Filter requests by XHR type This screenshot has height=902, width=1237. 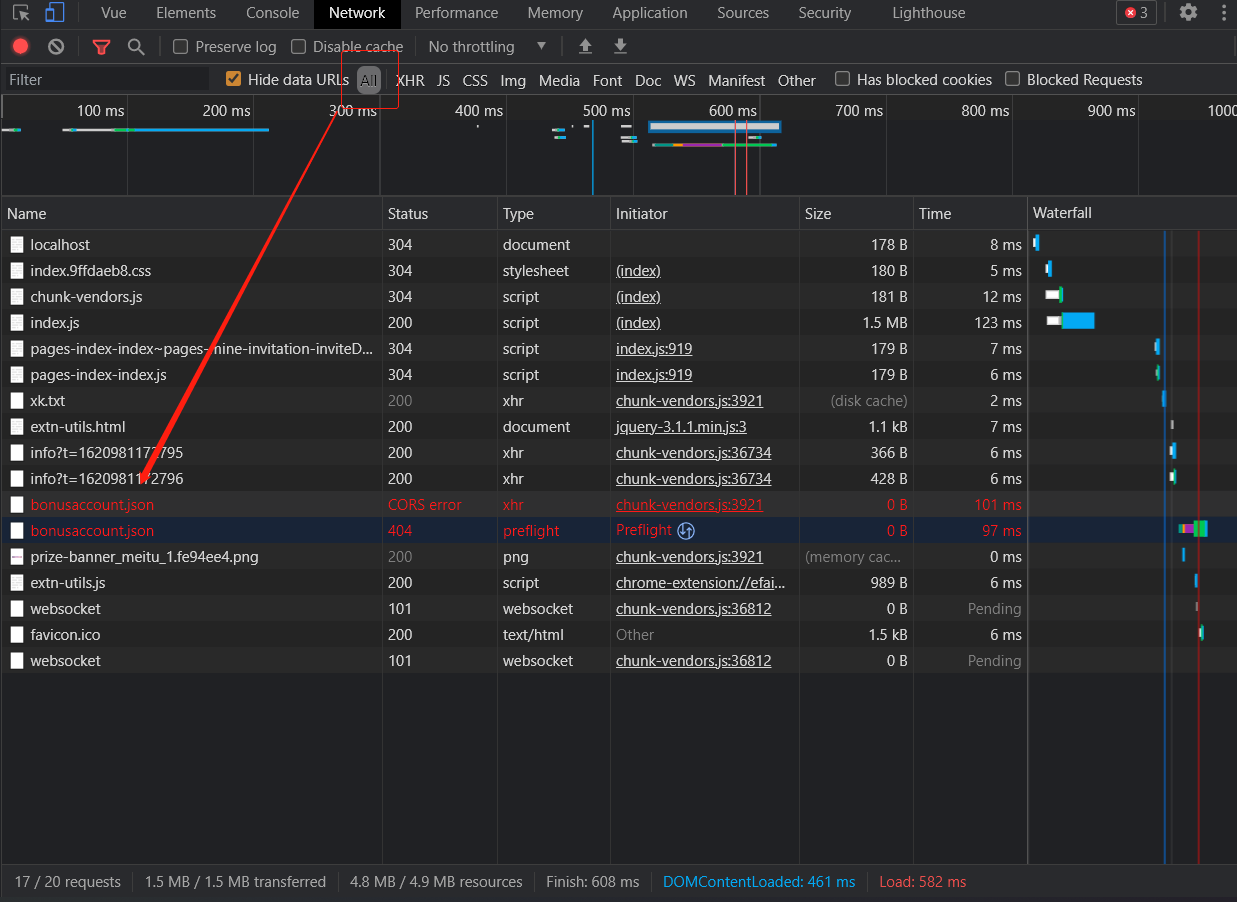[410, 80]
